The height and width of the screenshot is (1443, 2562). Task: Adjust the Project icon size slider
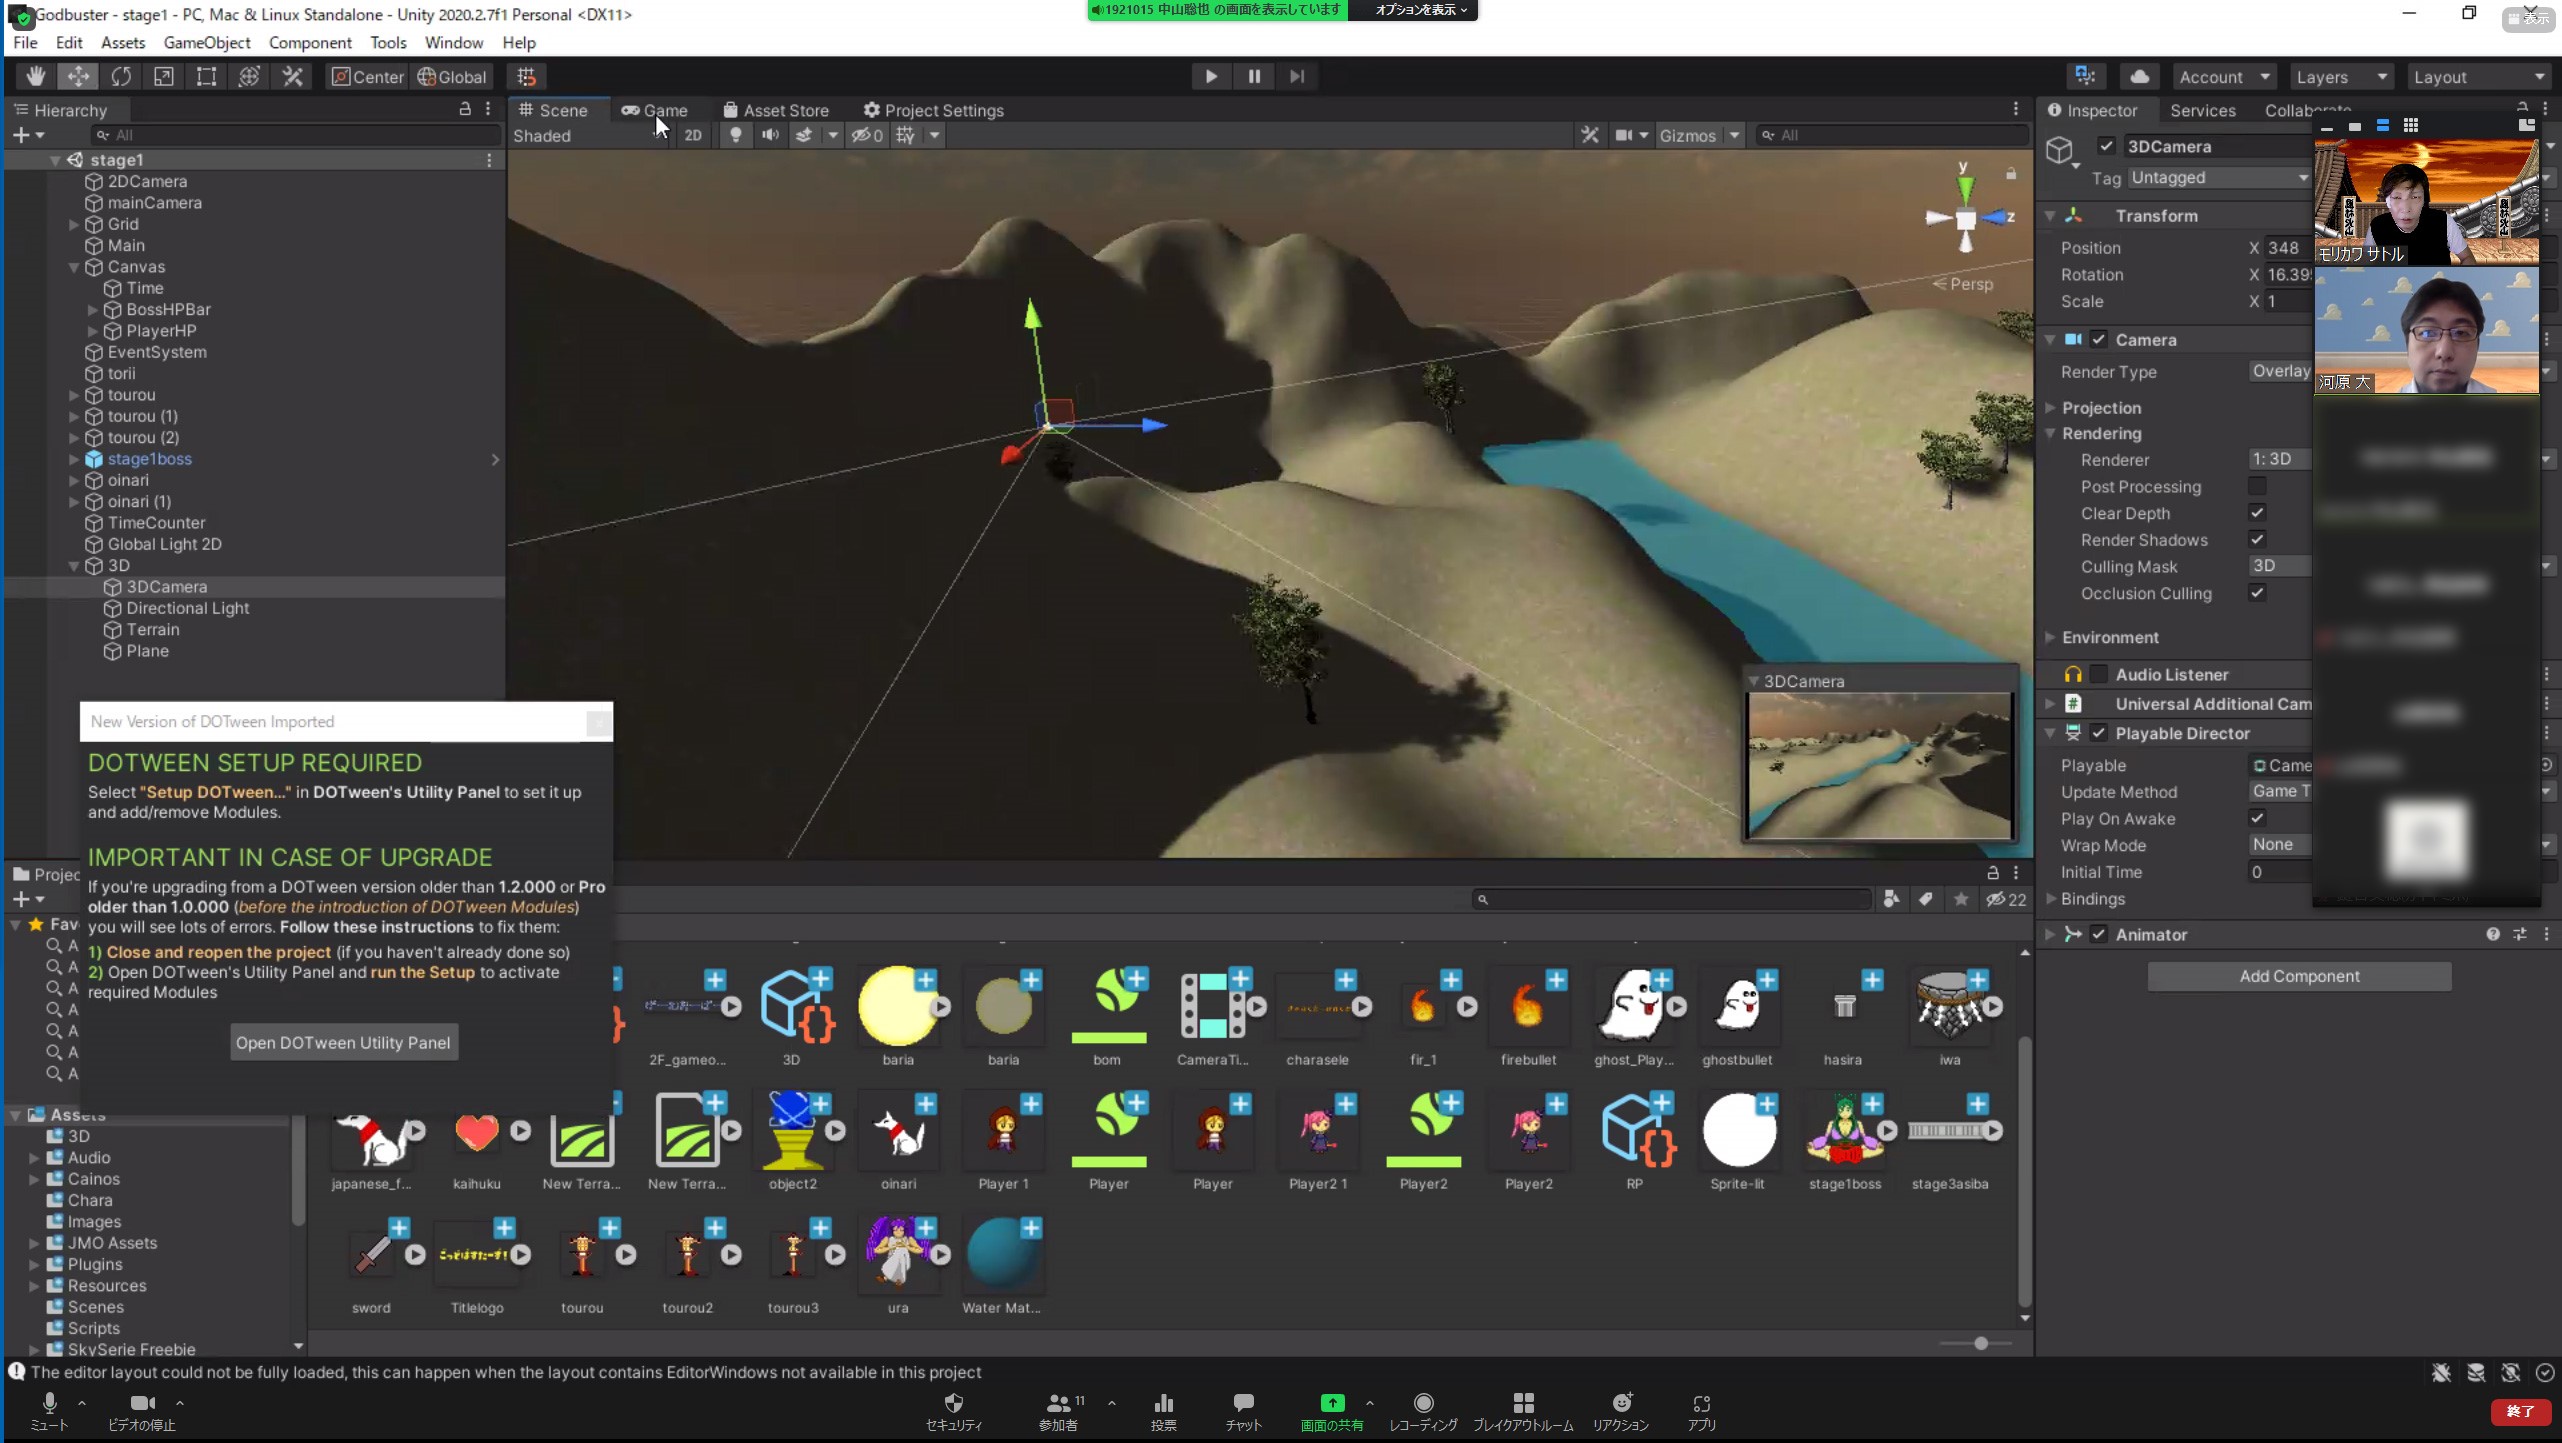coord(1980,1343)
